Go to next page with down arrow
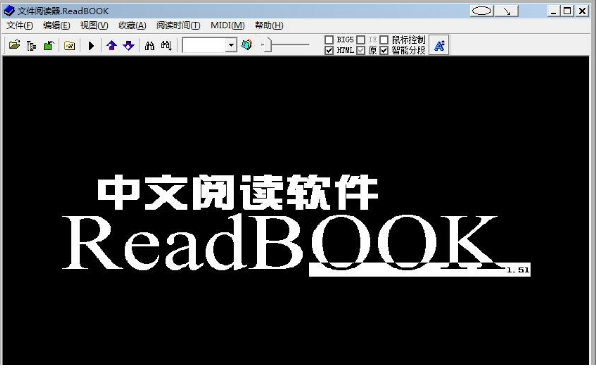The height and width of the screenshot is (379, 596). (x=129, y=46)
